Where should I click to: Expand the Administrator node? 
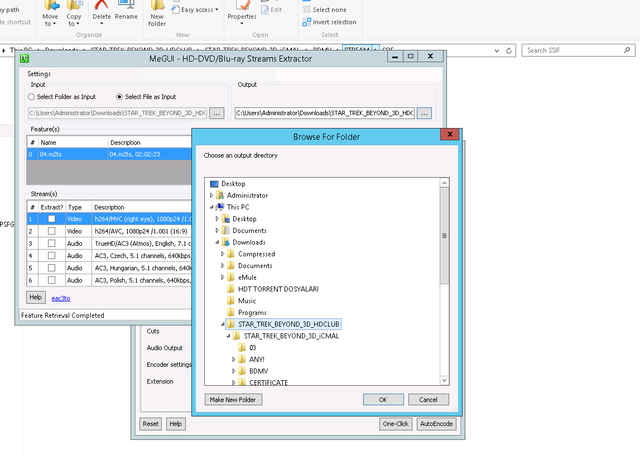211,196
